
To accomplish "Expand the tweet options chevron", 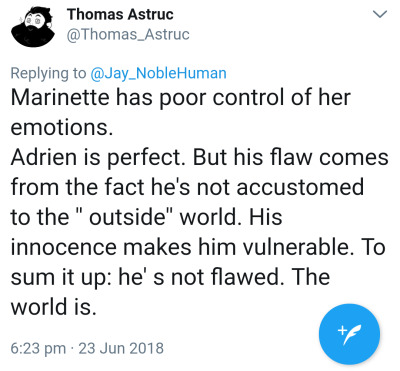I will [x=379, y=14].
